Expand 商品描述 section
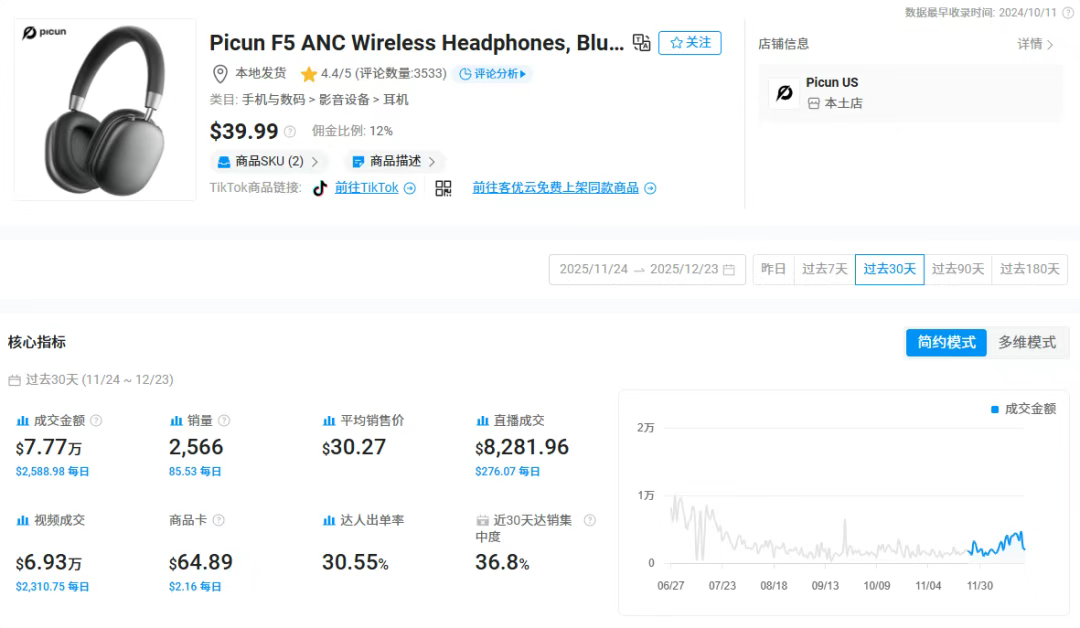 pos(395,161)
